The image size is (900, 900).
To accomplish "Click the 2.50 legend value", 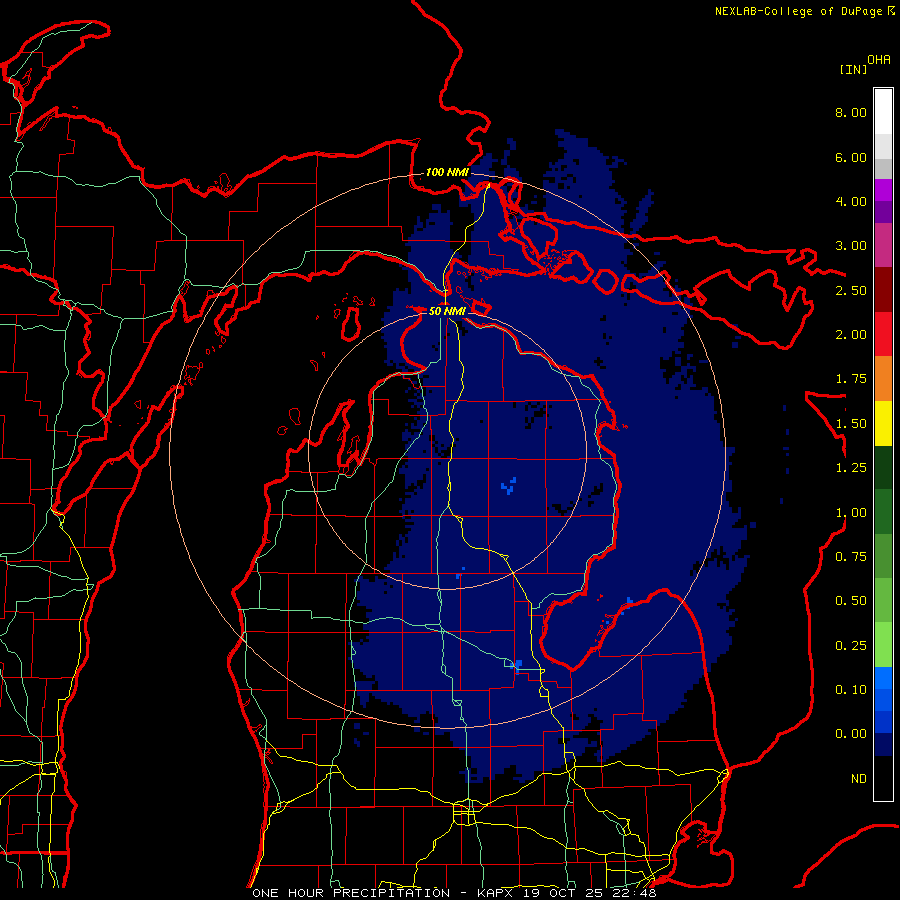I will pos(851,290).
